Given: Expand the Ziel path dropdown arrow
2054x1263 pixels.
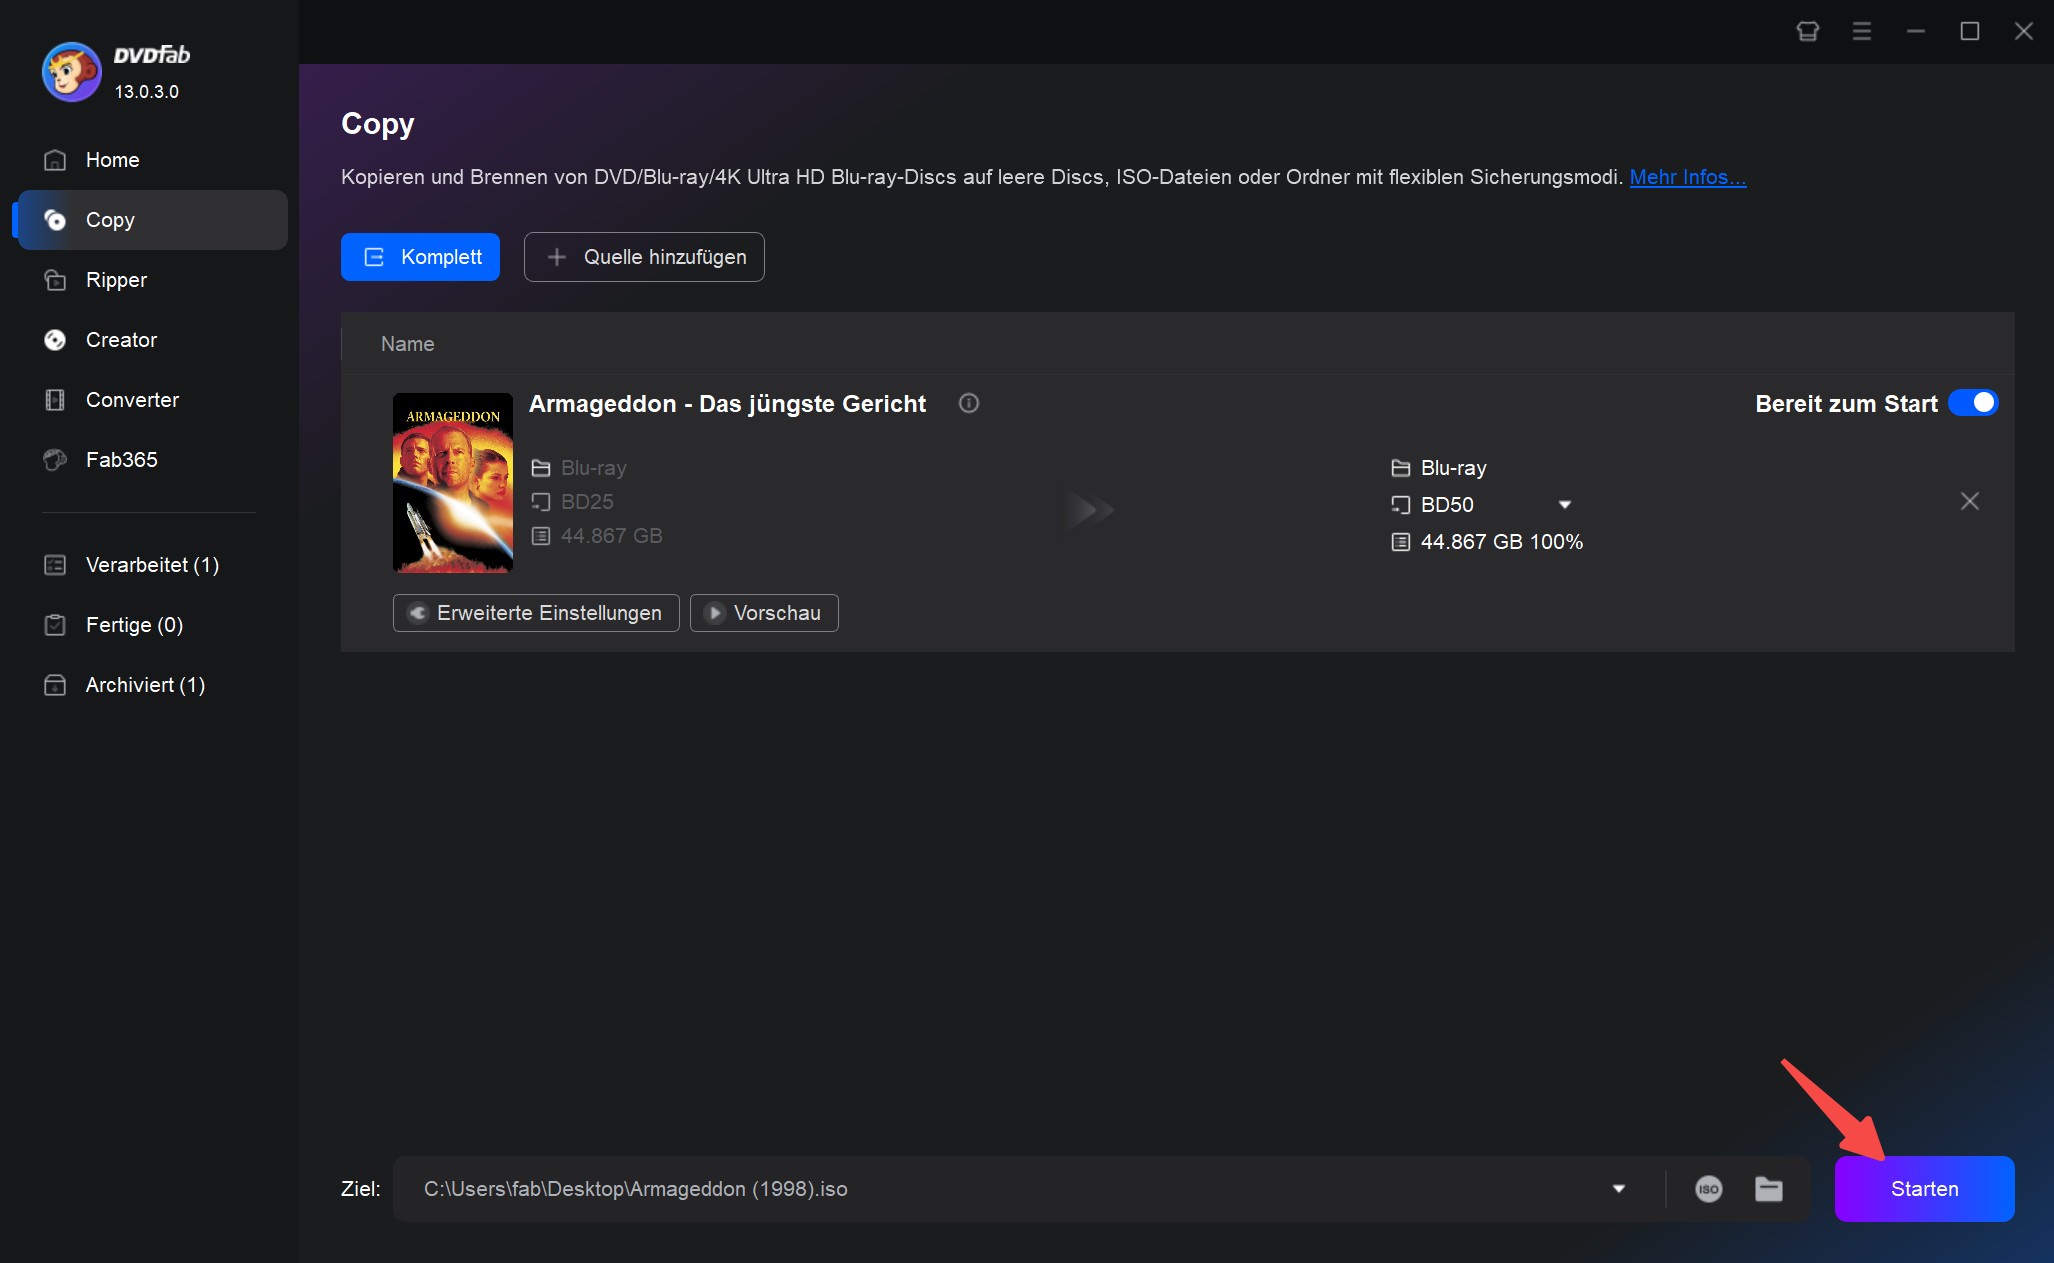Looking at the screenshot, I should pos(1619,1189).
